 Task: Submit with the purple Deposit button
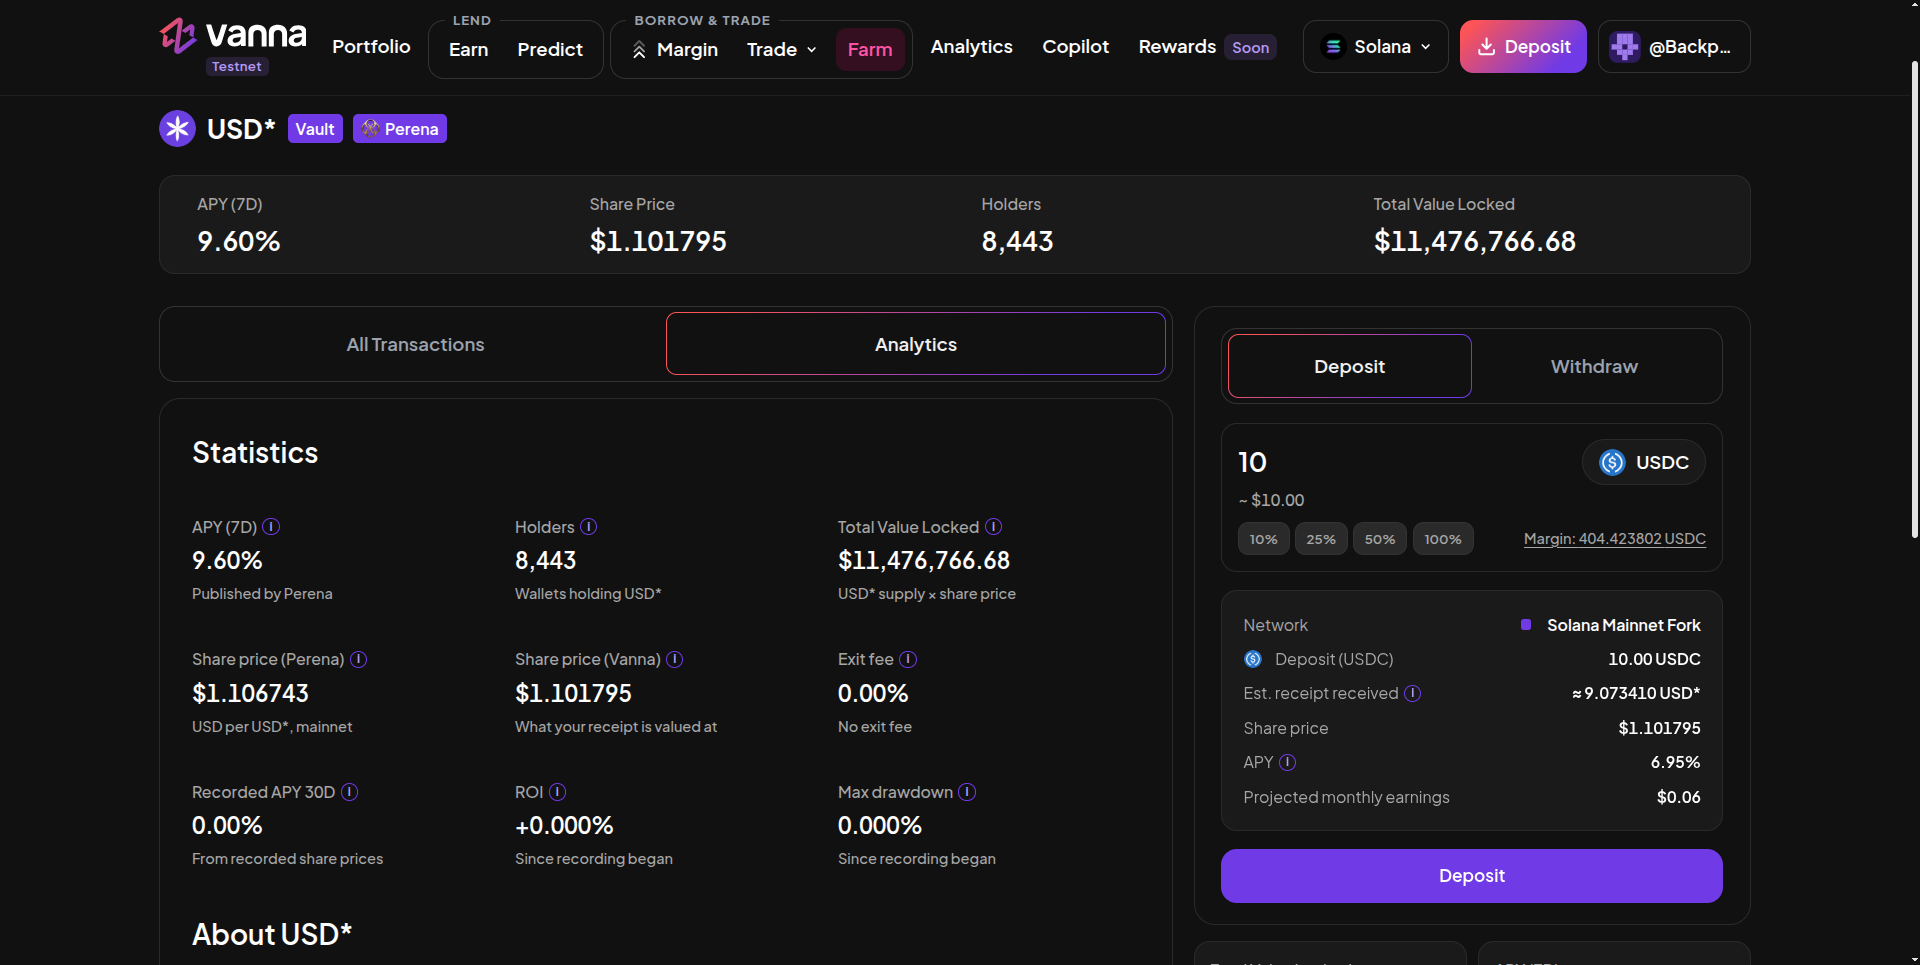click(1471, 876)
